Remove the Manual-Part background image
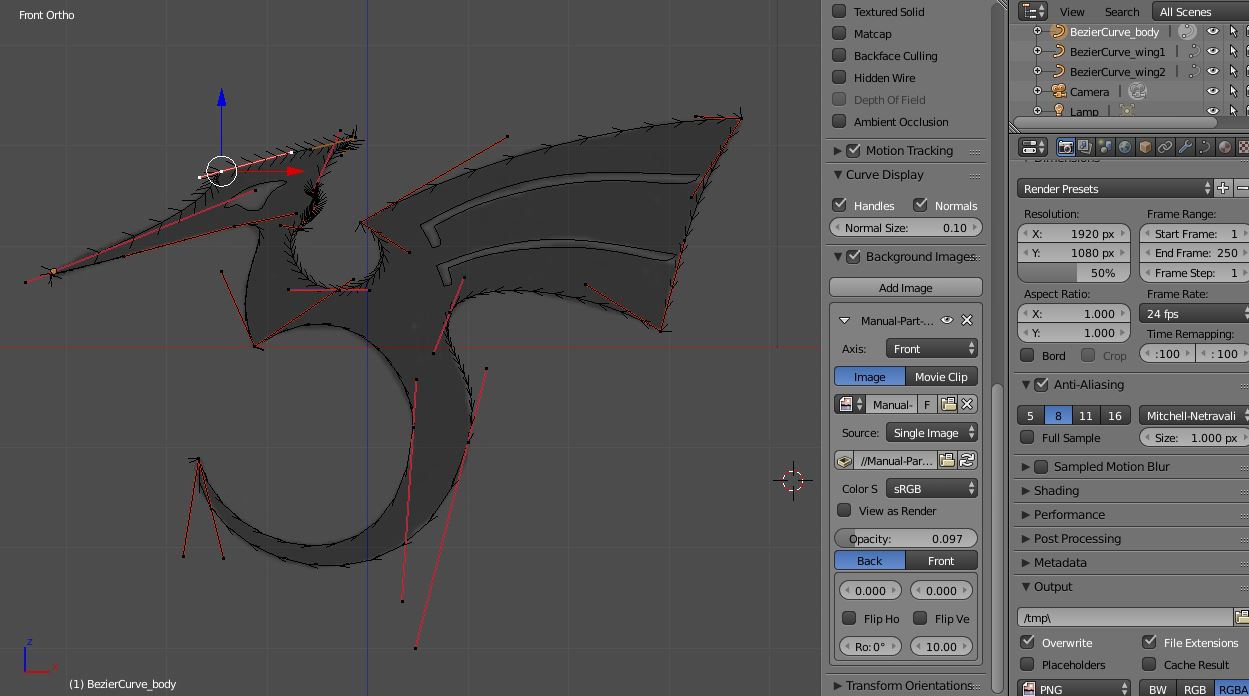The height and width of the screenshot is (696, 1249). point(967,321)
